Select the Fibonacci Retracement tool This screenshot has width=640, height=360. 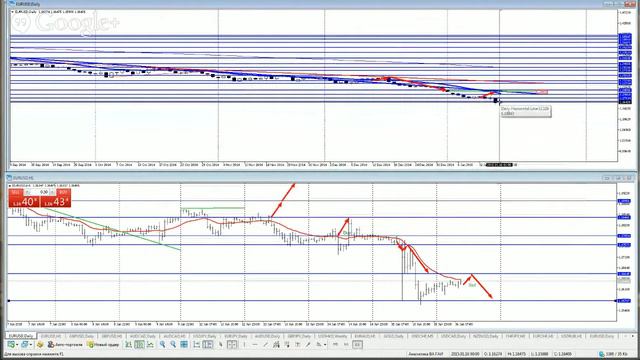[287, 344]
